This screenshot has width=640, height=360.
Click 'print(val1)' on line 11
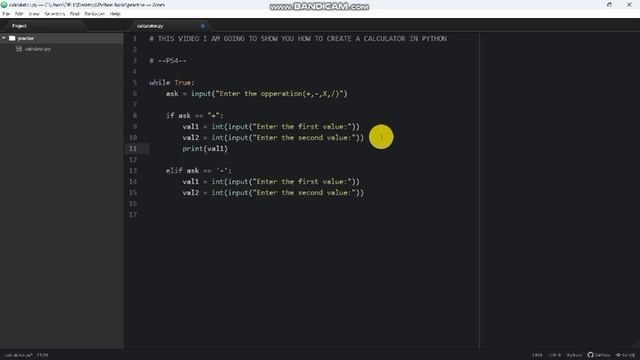205,149
